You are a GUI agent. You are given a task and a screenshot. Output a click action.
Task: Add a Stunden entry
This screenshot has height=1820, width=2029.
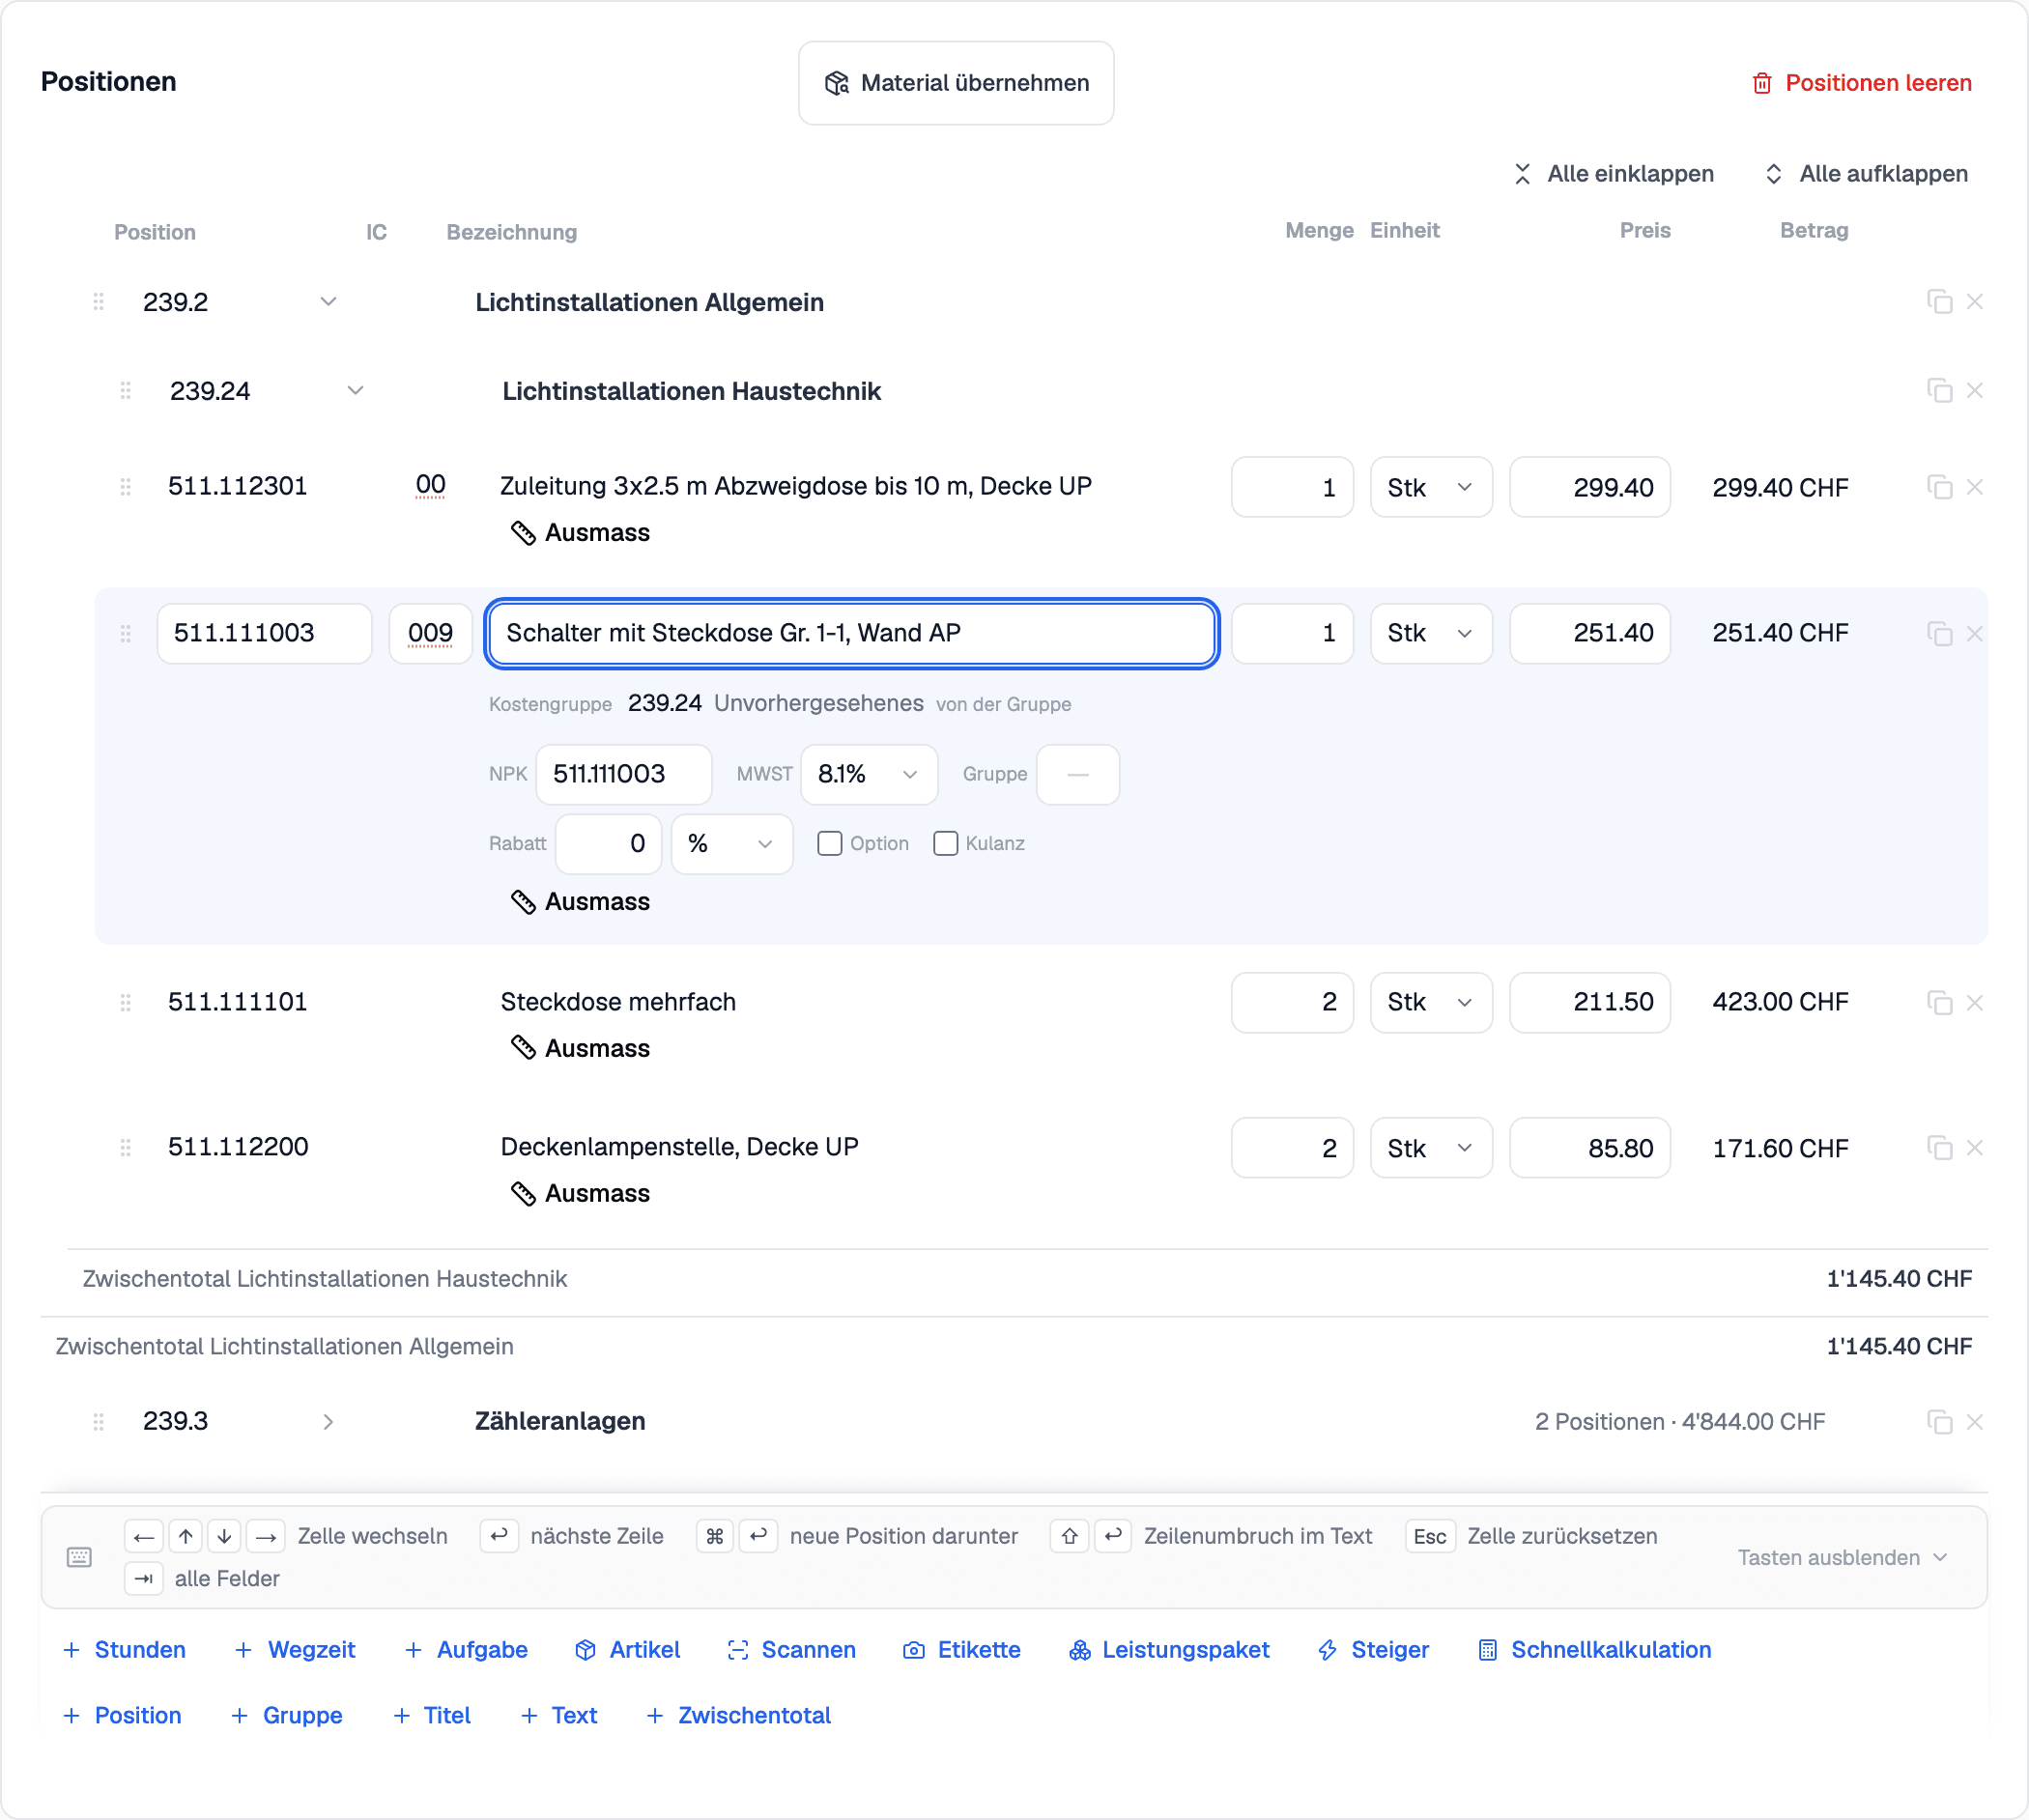[x=125, y=1650]
